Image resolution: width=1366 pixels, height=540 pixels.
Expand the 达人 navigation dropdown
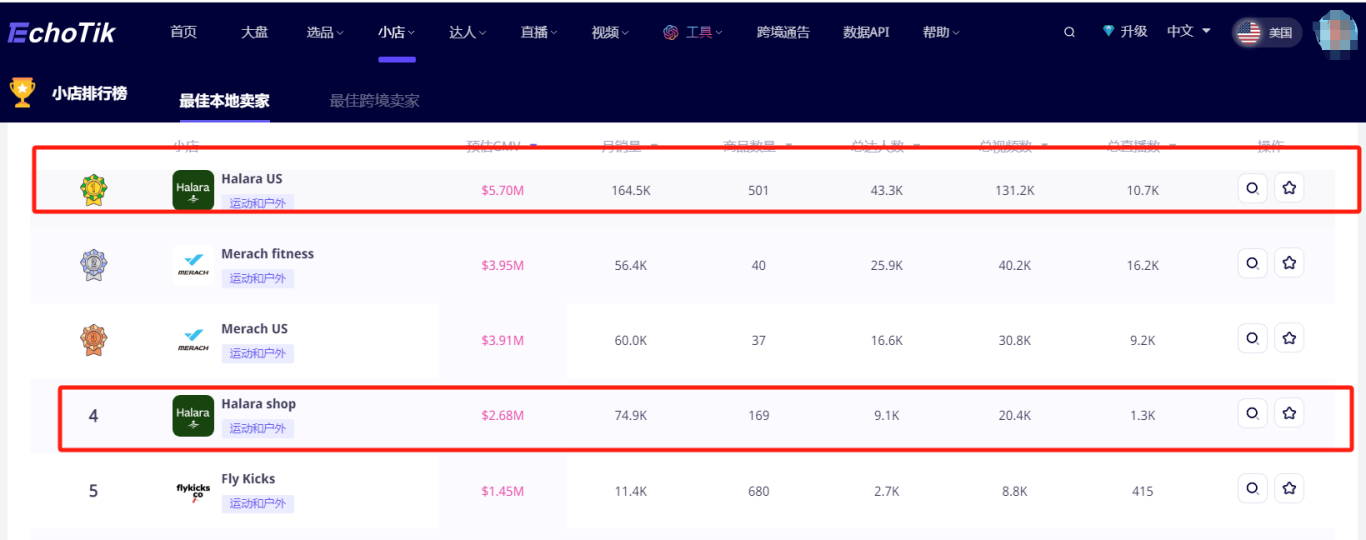coord(467,32)
